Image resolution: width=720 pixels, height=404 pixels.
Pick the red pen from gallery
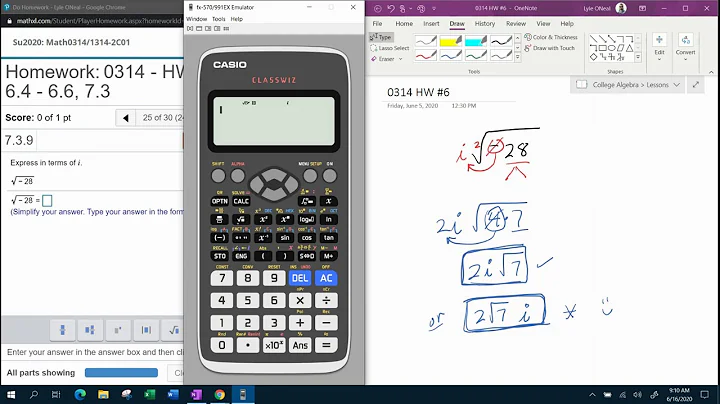coord(426,55)
